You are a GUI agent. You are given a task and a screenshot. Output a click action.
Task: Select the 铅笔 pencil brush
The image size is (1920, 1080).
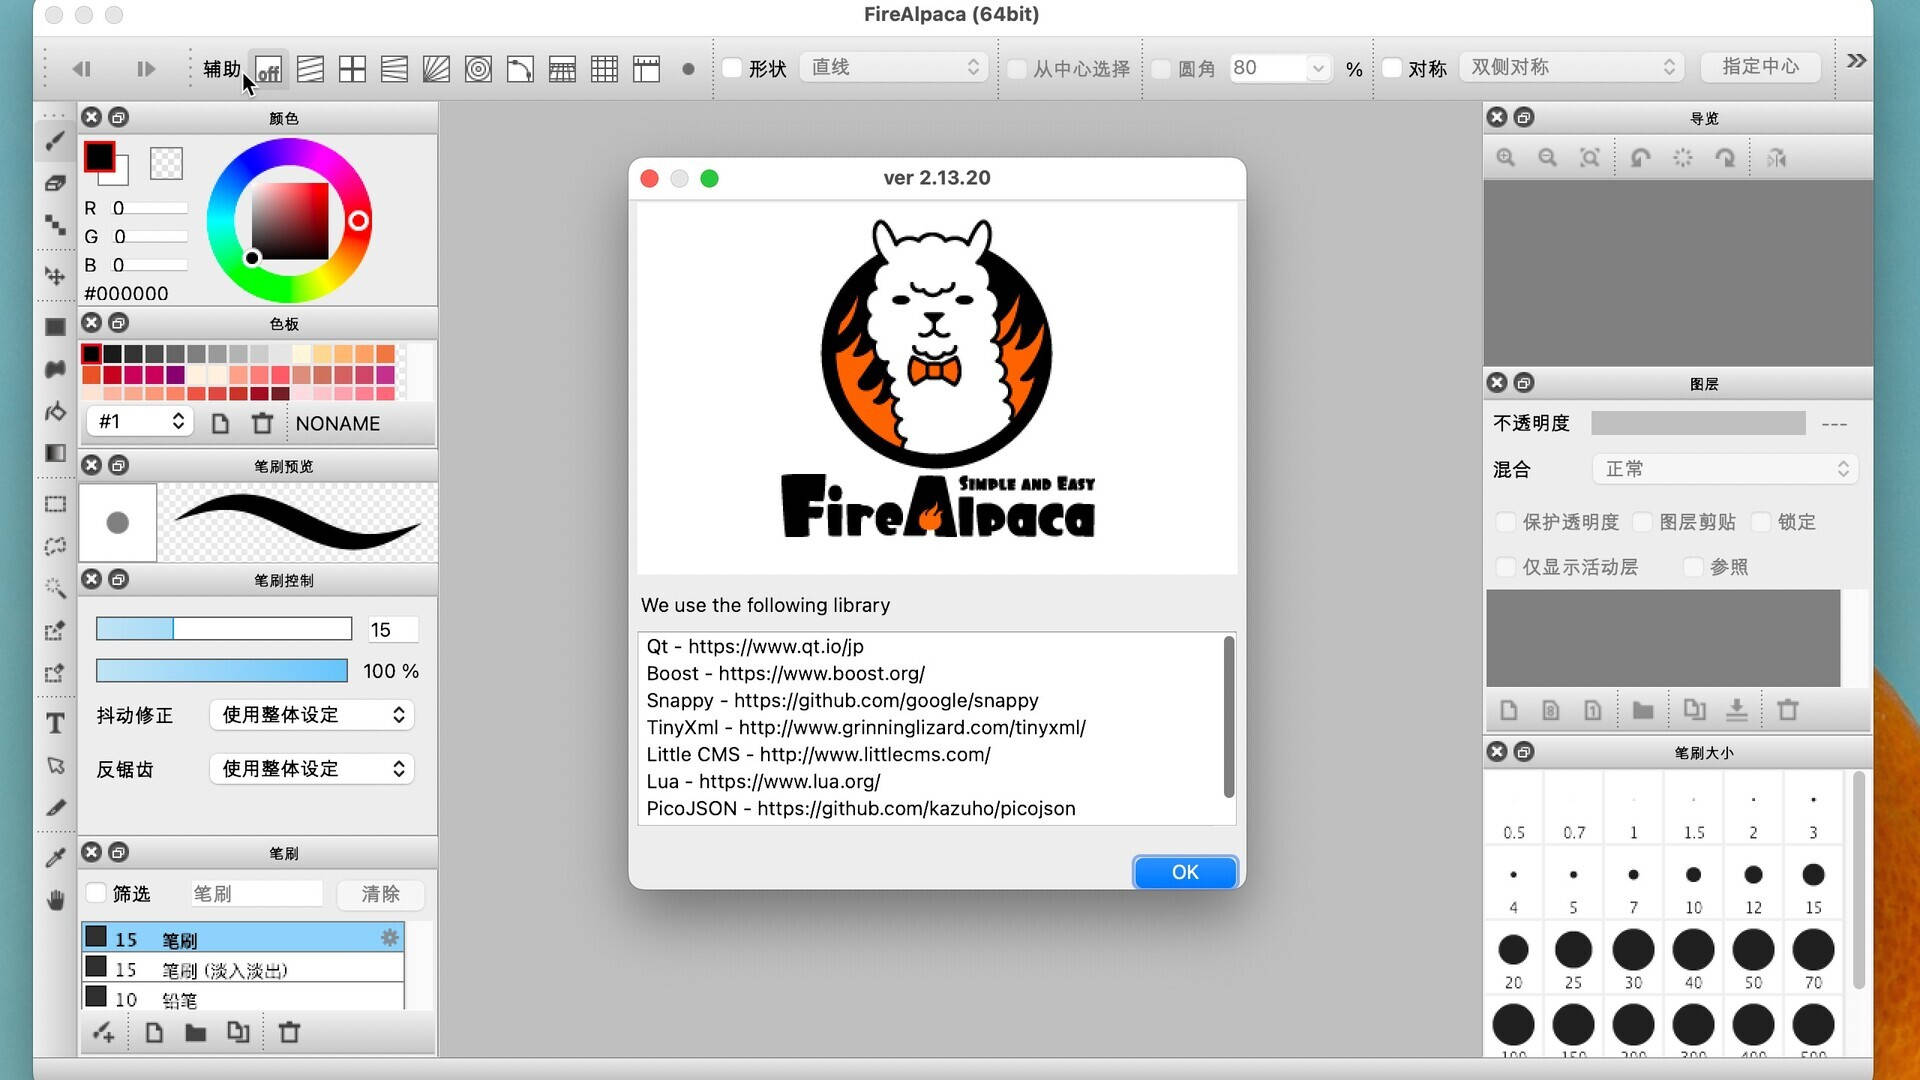243,997
